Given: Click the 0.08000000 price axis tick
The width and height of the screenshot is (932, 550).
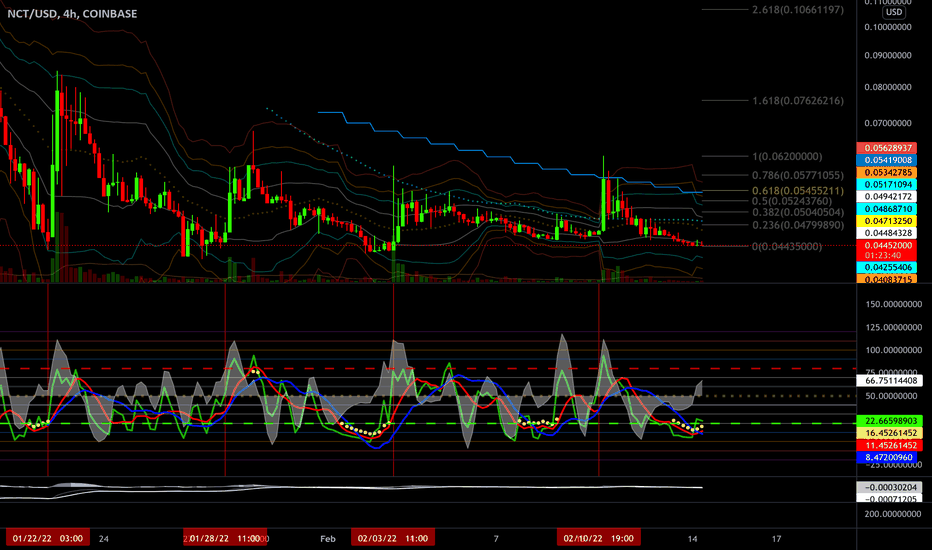Looking at the screenshot, I should click(888, 87).
